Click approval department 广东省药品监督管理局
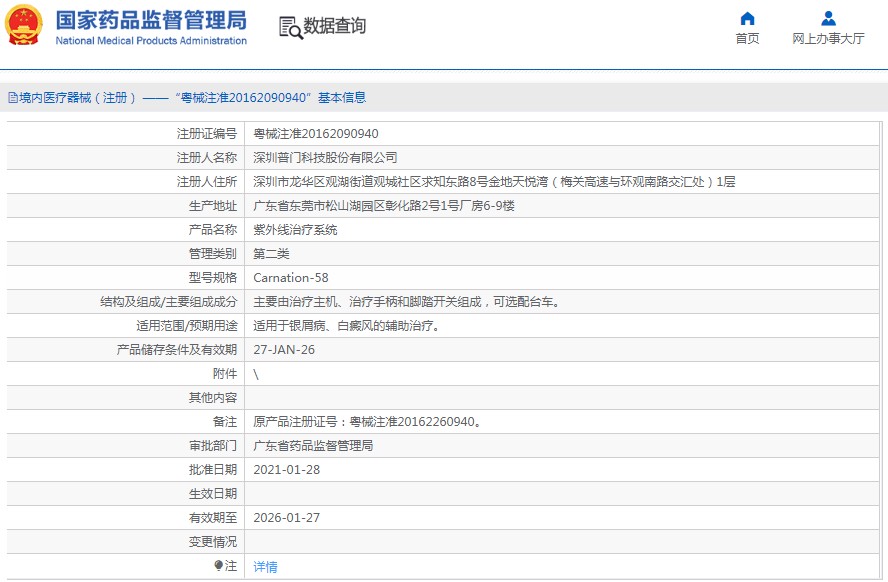This screenshot has height=582, width=888. (x=313, y=446)
